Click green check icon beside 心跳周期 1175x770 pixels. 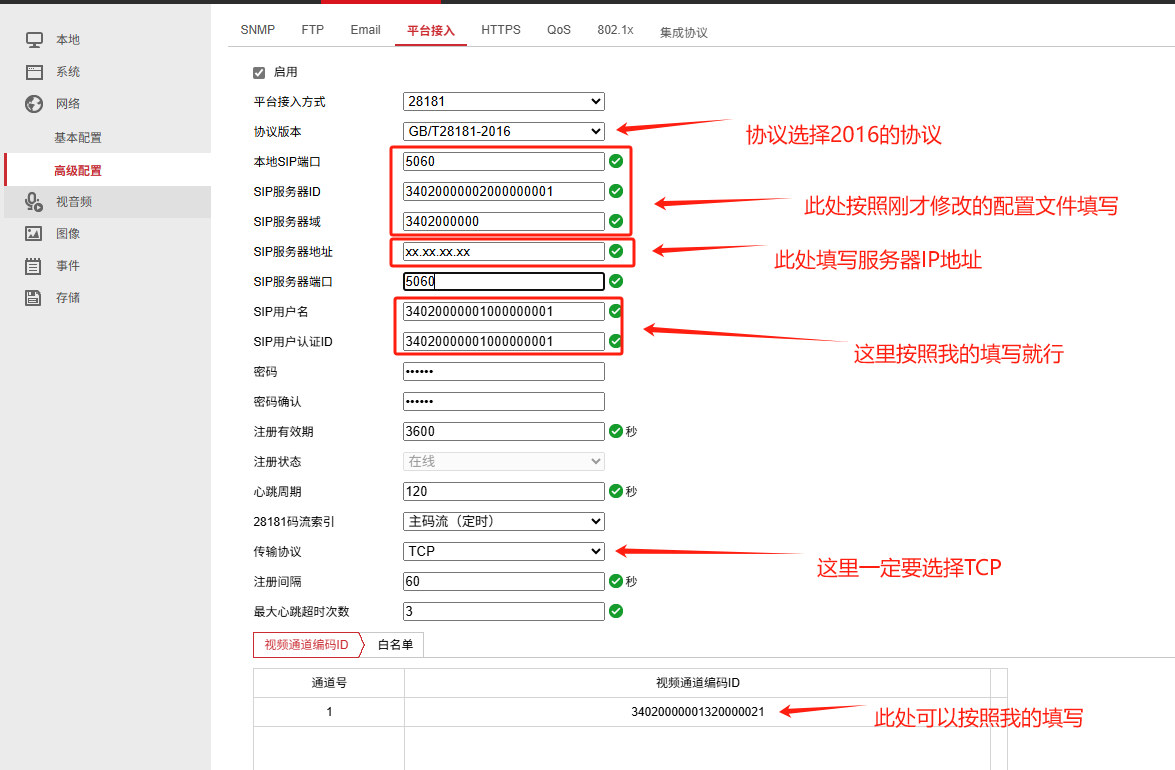[616, 491]
